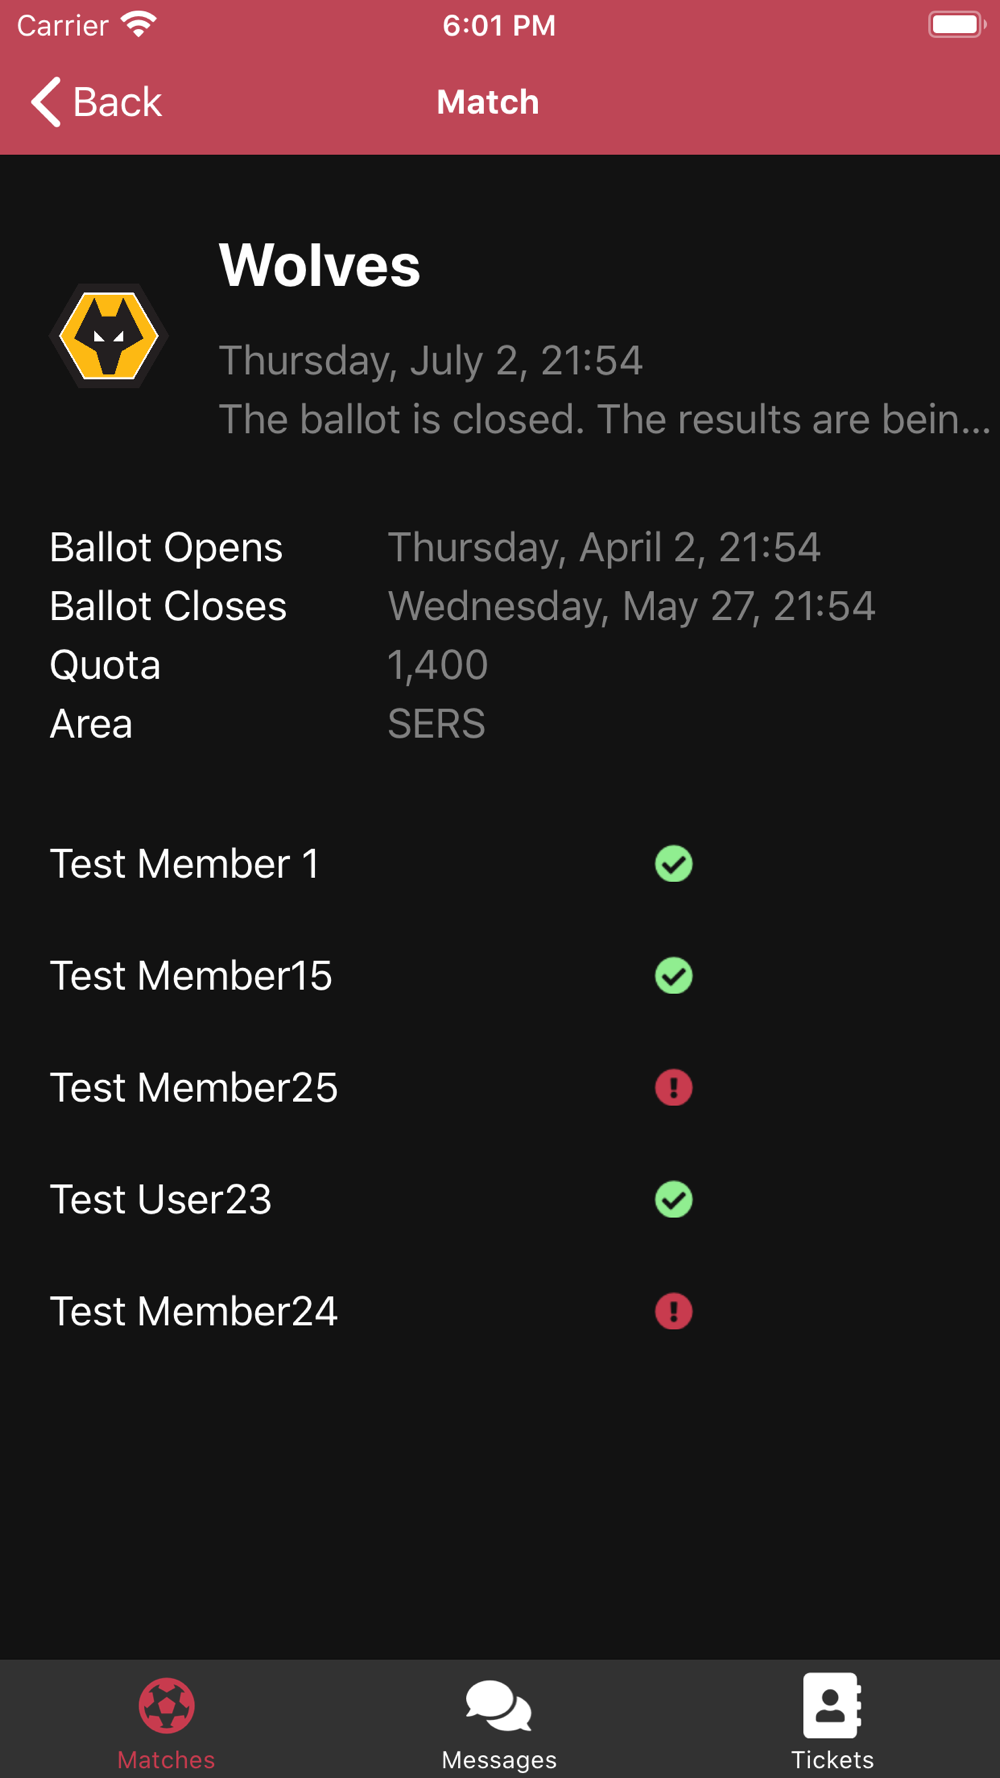Tap red alert icon beside Test Member25
The height and width of the screenshot is (1778, 1000).
(673, 1087)
